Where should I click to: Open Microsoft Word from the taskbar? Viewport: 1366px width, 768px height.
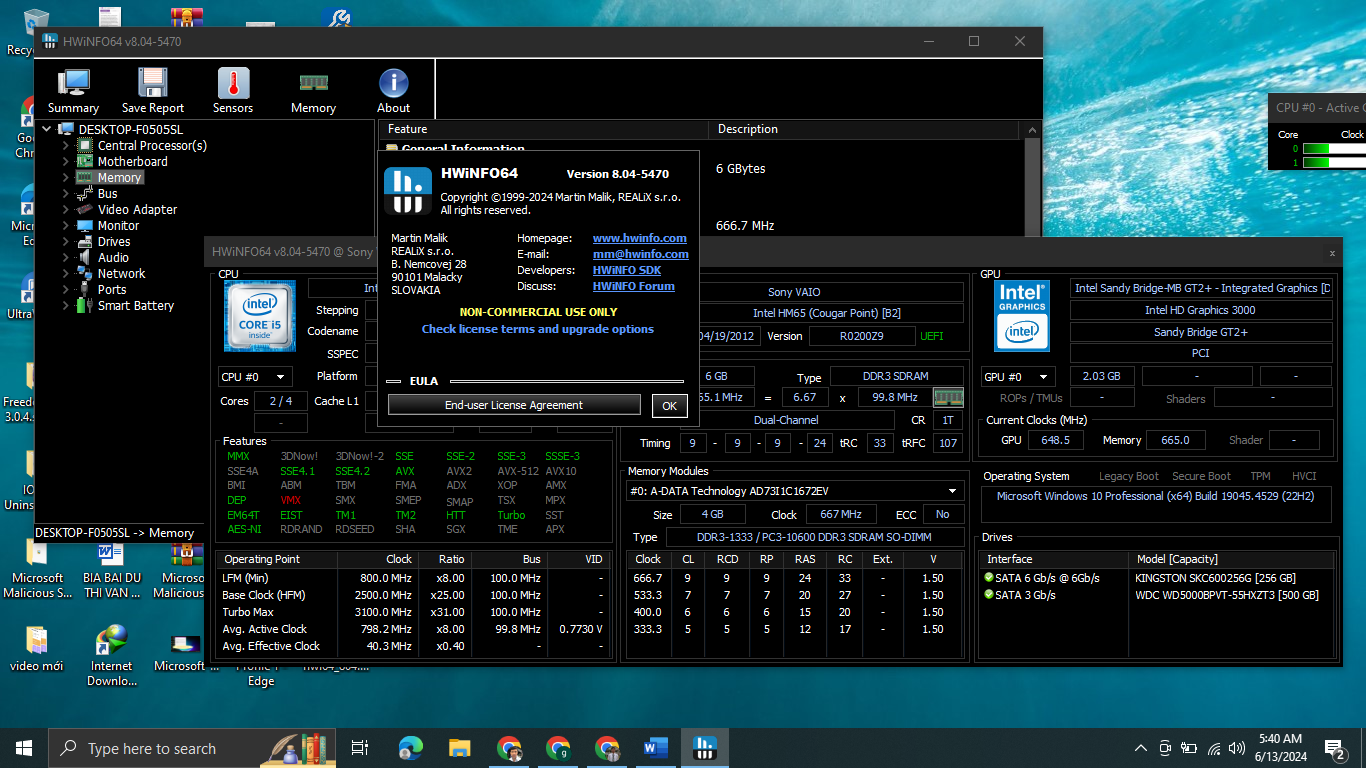656,747
